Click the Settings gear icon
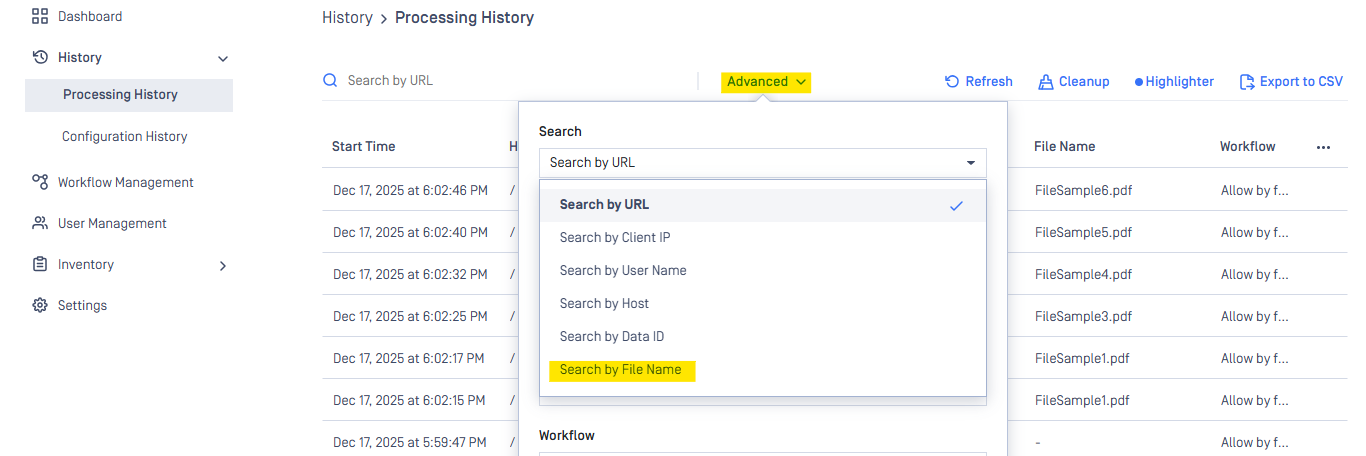 point(40,305)
